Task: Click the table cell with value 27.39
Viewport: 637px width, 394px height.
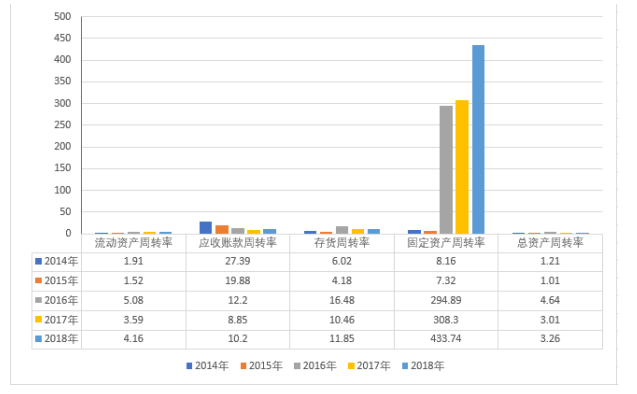Action: (x=238, y=261)
